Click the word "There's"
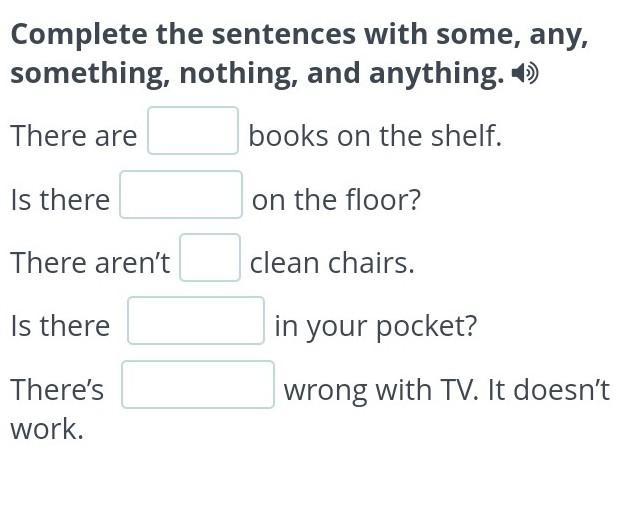The image size is (622, 515). click(x=57, y=390)
